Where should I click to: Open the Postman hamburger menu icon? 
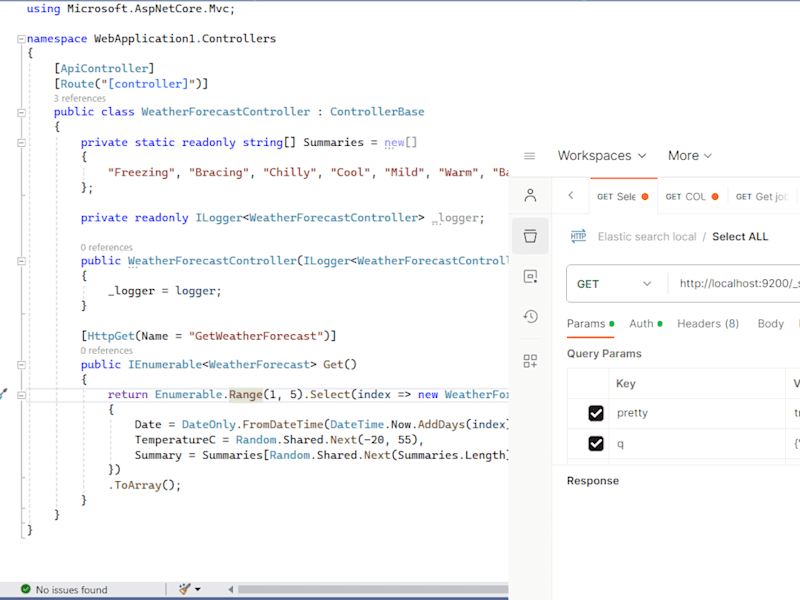[530, 156]
